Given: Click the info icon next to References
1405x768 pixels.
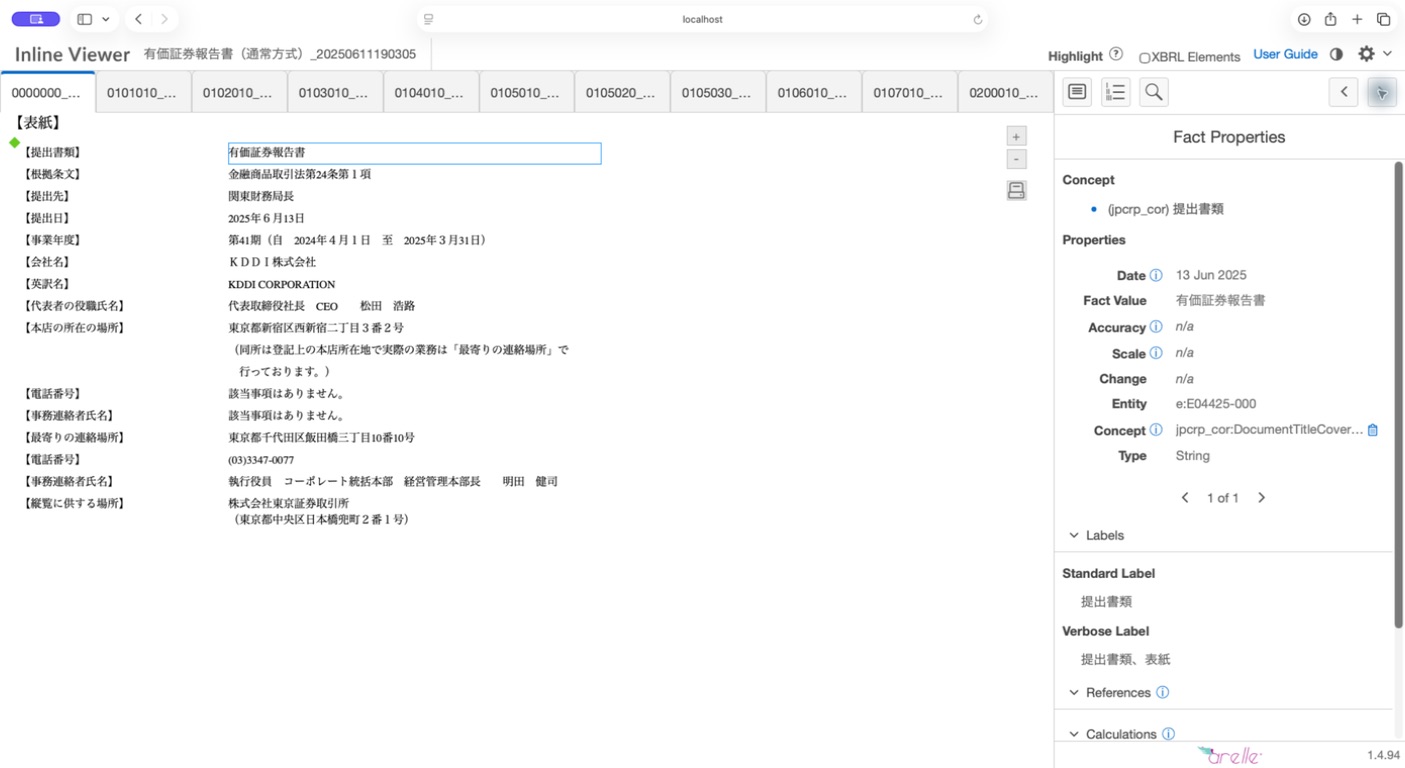Looking at the screenshot, I should [1162, 692].
